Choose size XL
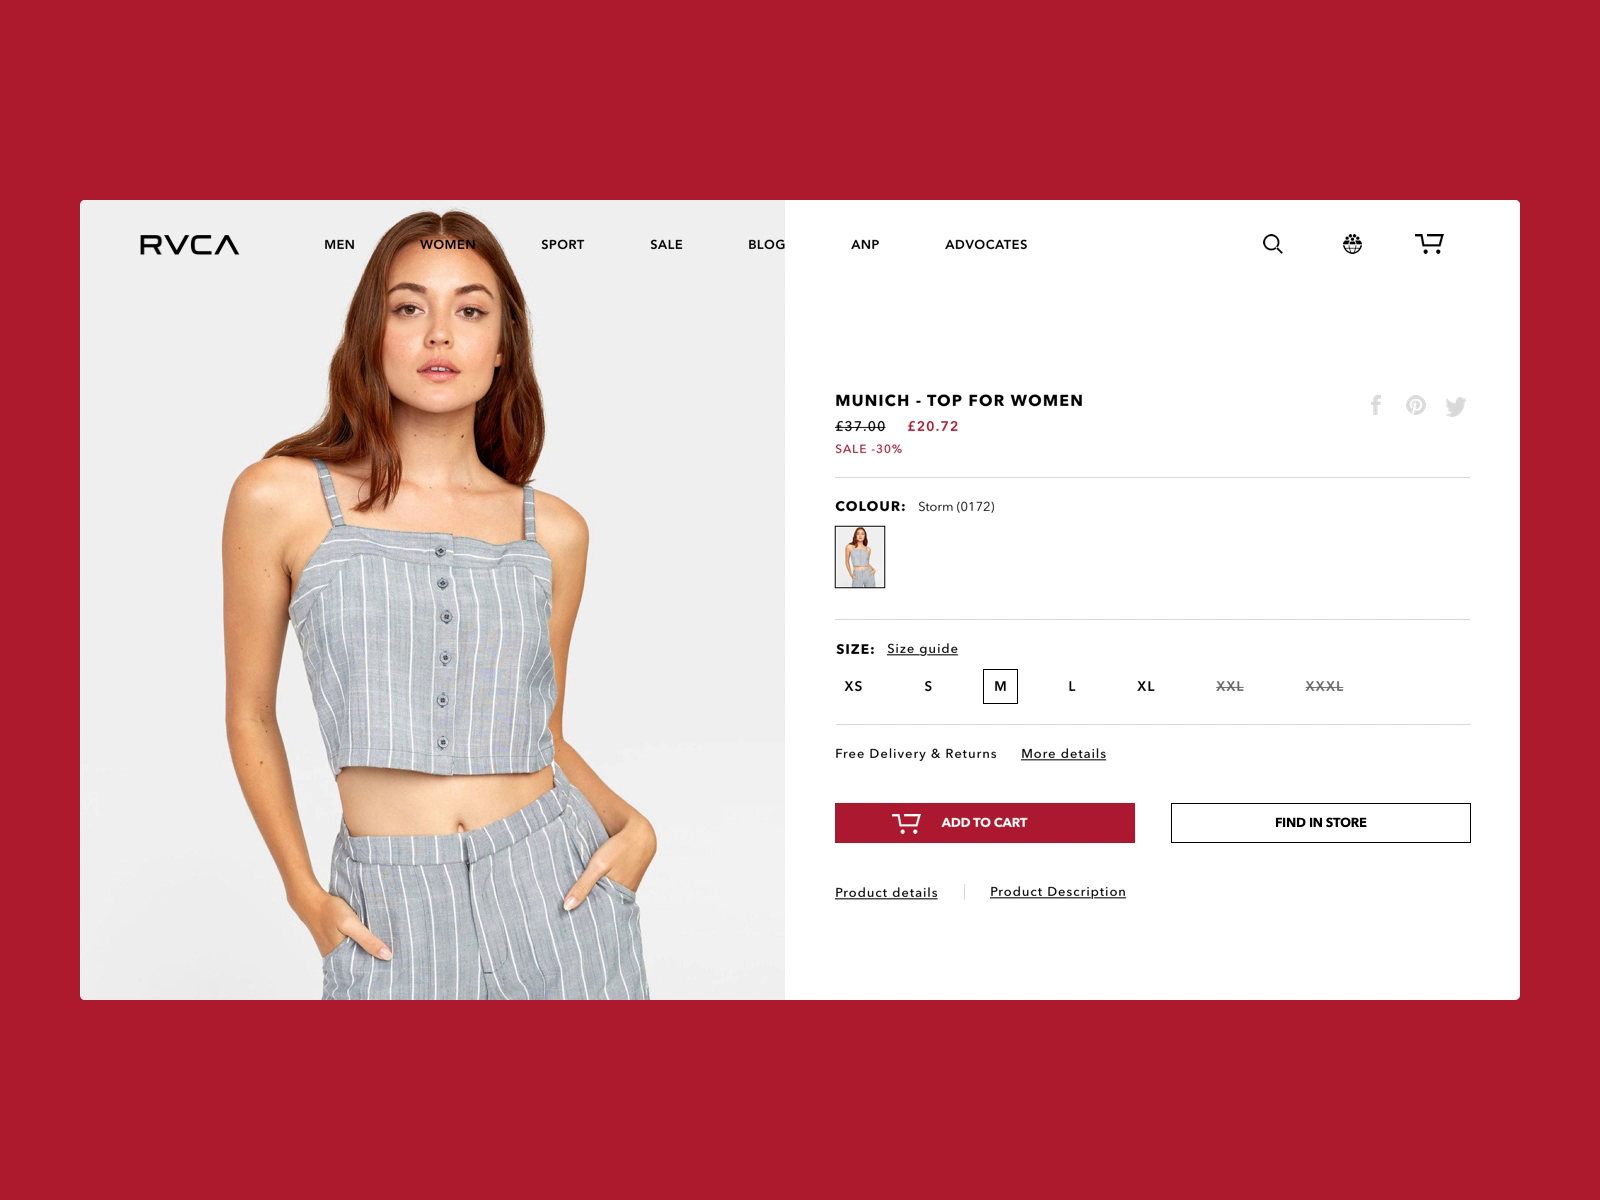The width and height of the screenshot is (1600, 1200). pos(1146,686)
